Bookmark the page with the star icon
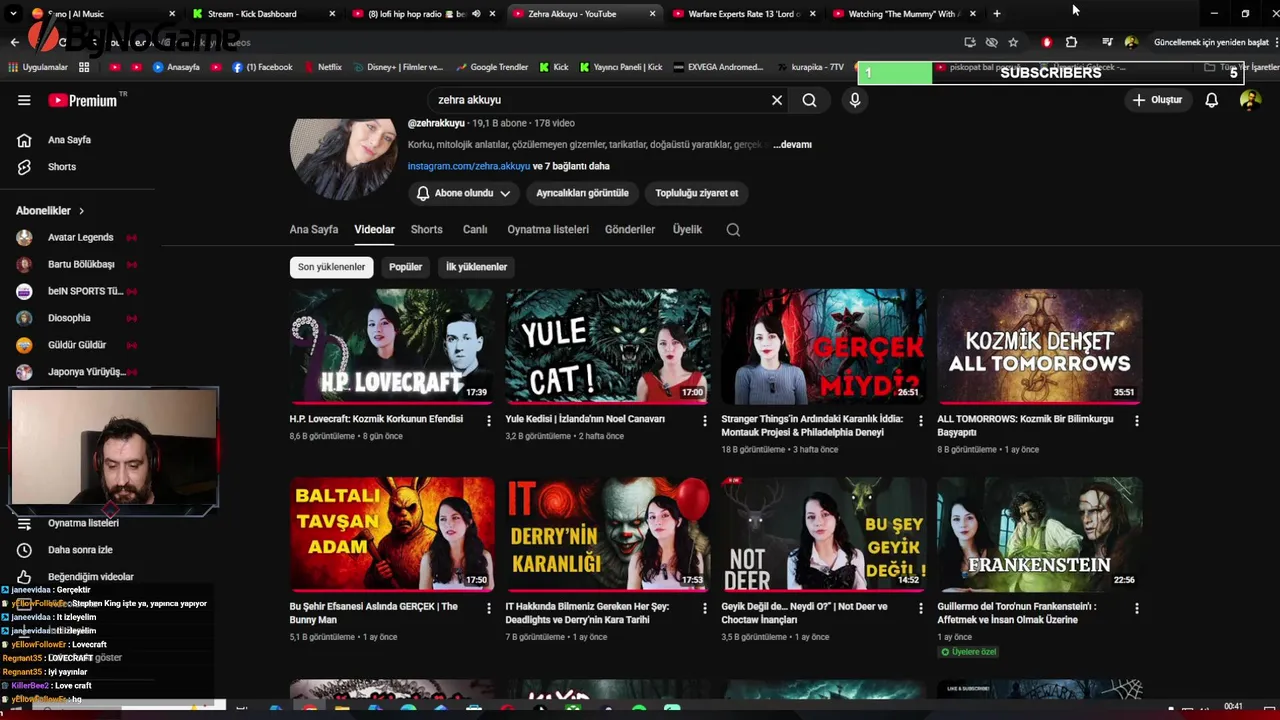1280x720 pixels. (1013, 42)
